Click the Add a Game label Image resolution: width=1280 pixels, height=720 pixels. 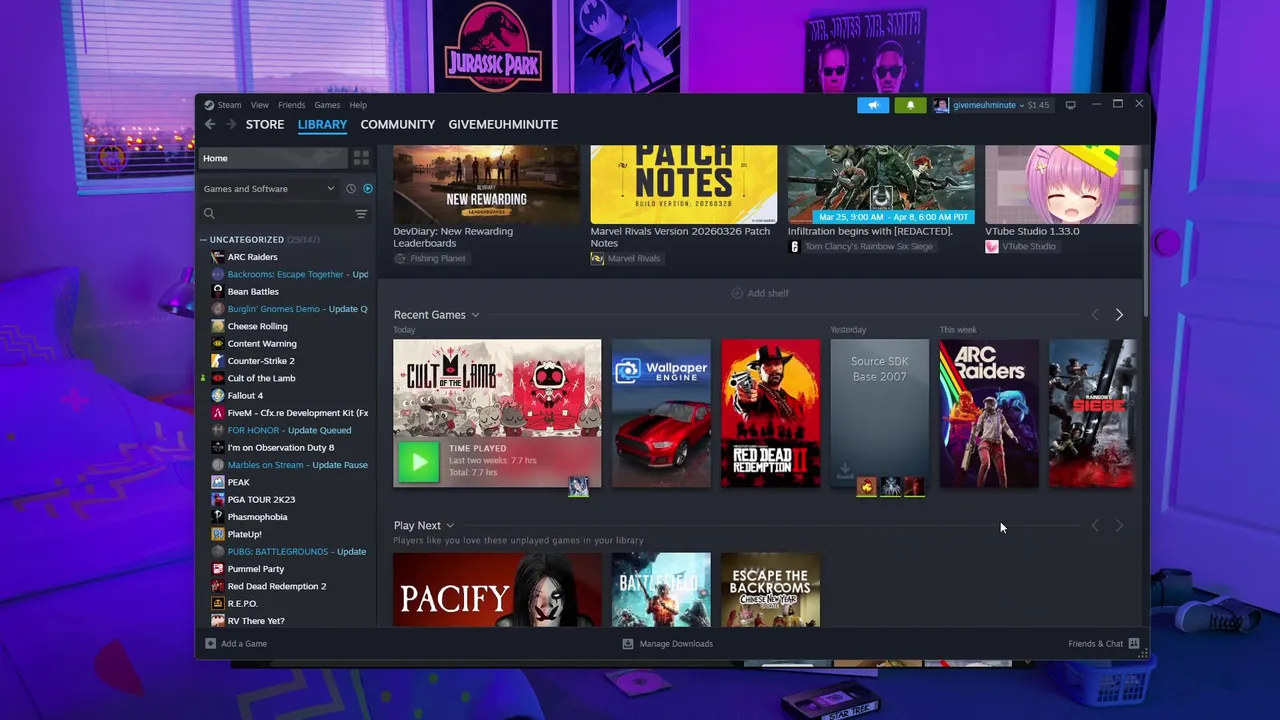[244, 644]
